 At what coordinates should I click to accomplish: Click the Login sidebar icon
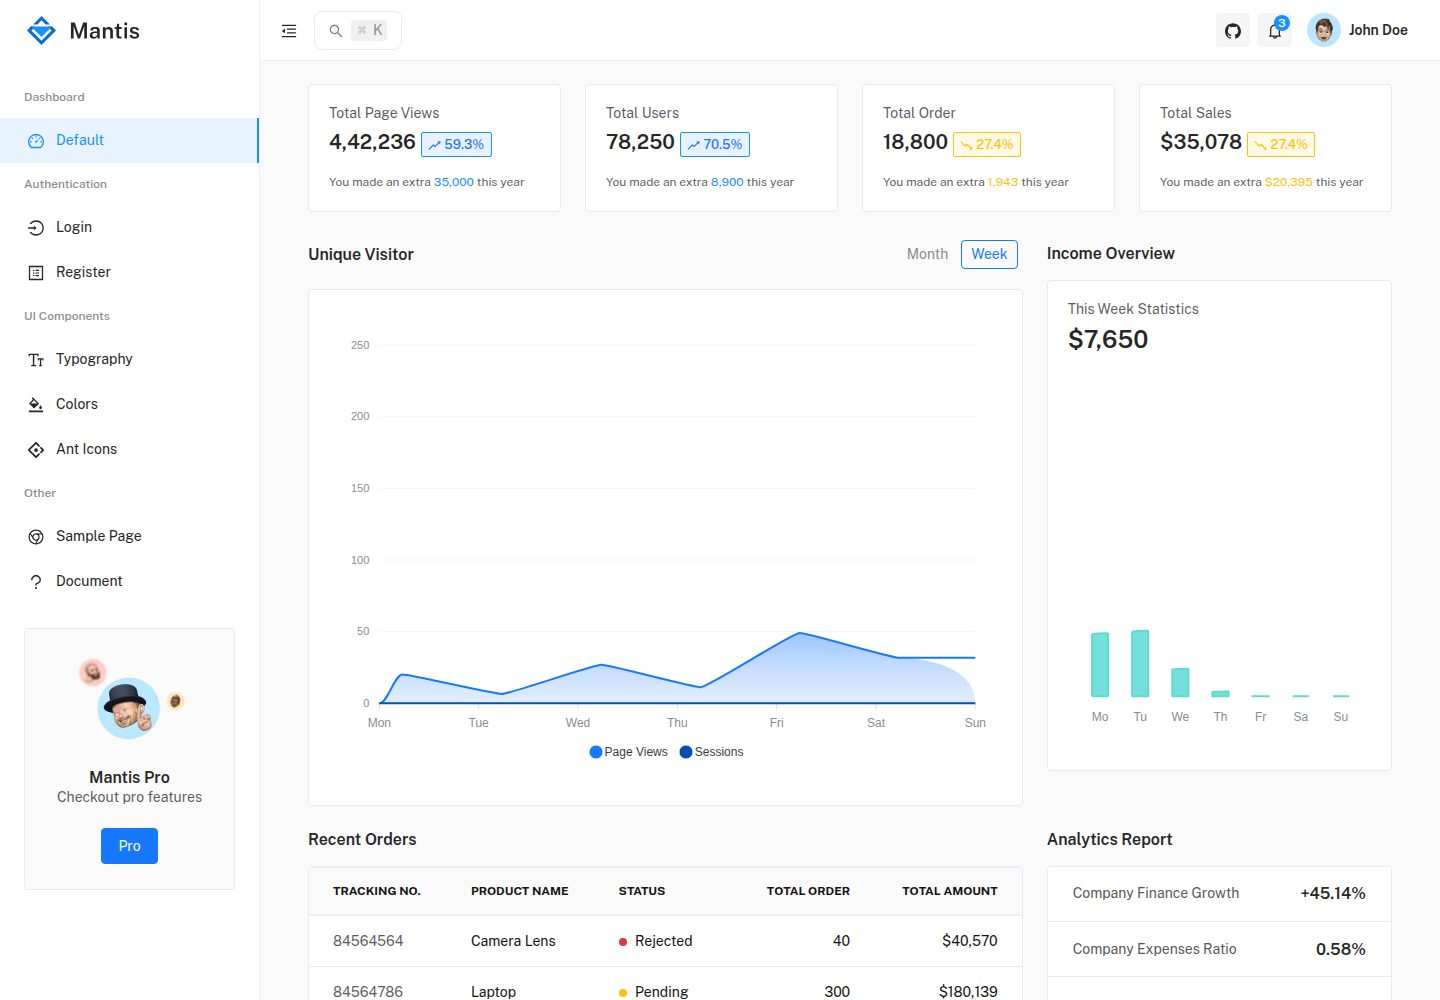point(36,228)
